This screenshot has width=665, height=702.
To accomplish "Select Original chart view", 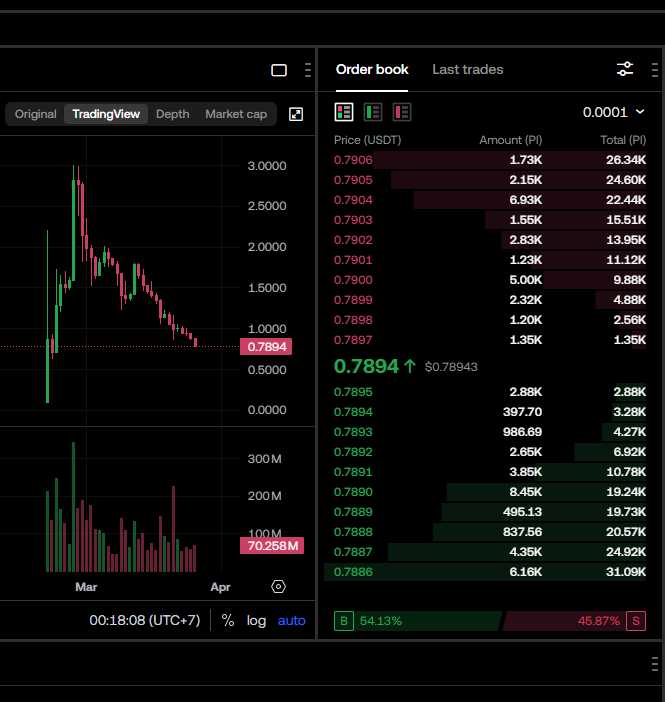I will point(36,114).
